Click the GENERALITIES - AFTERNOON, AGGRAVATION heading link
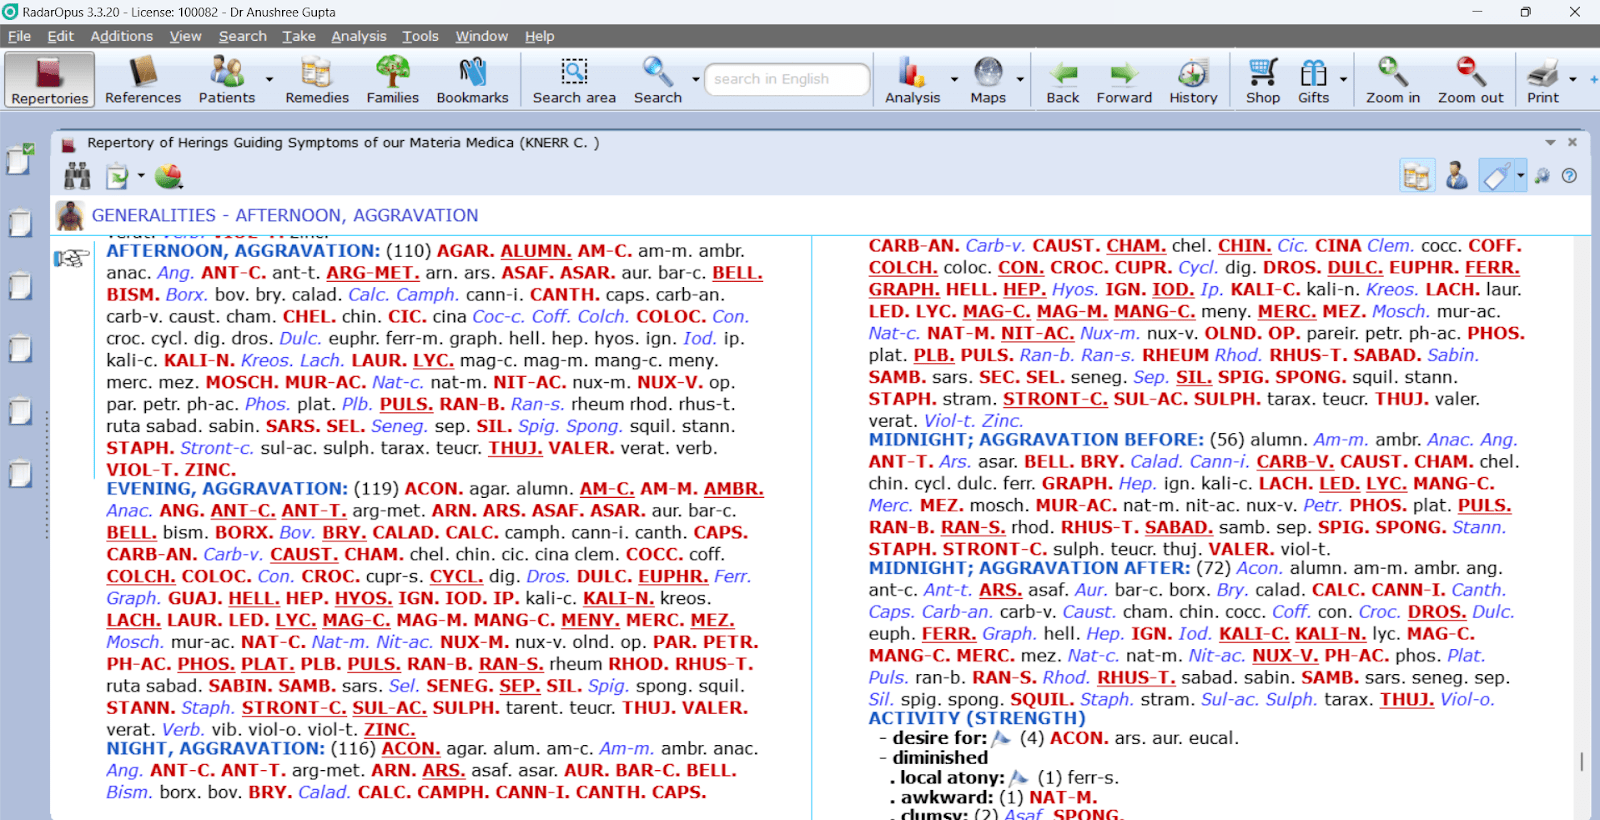 pyautogui.click(x=285, y=215)
